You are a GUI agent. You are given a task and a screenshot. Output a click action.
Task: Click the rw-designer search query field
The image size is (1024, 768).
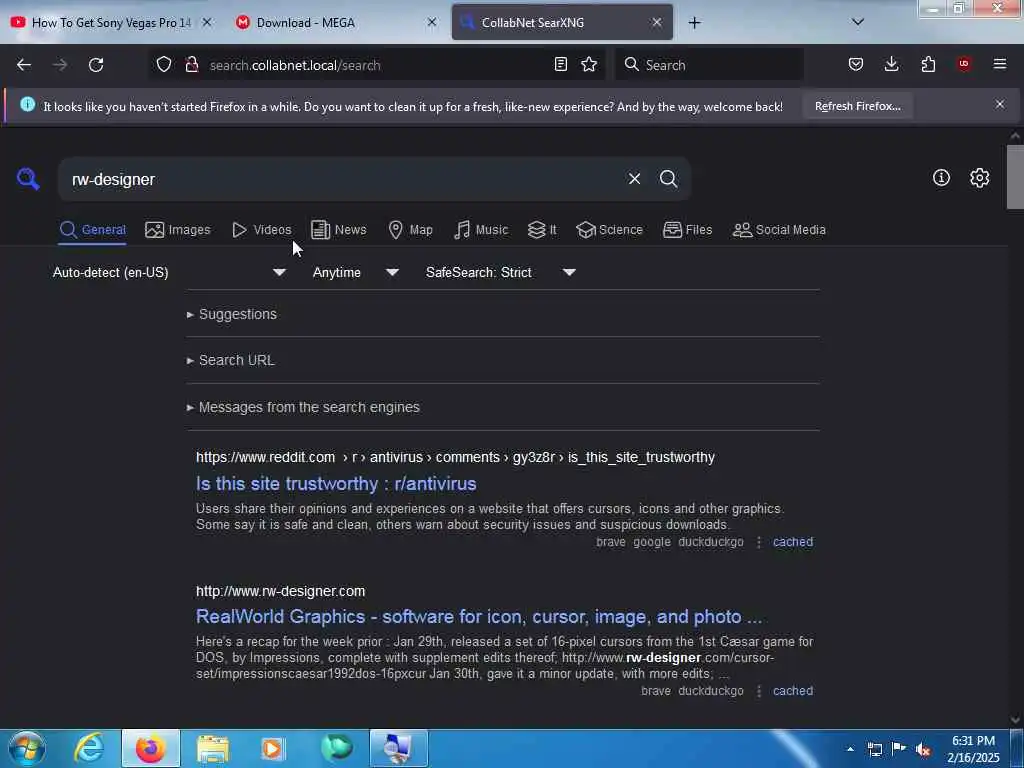343,179
